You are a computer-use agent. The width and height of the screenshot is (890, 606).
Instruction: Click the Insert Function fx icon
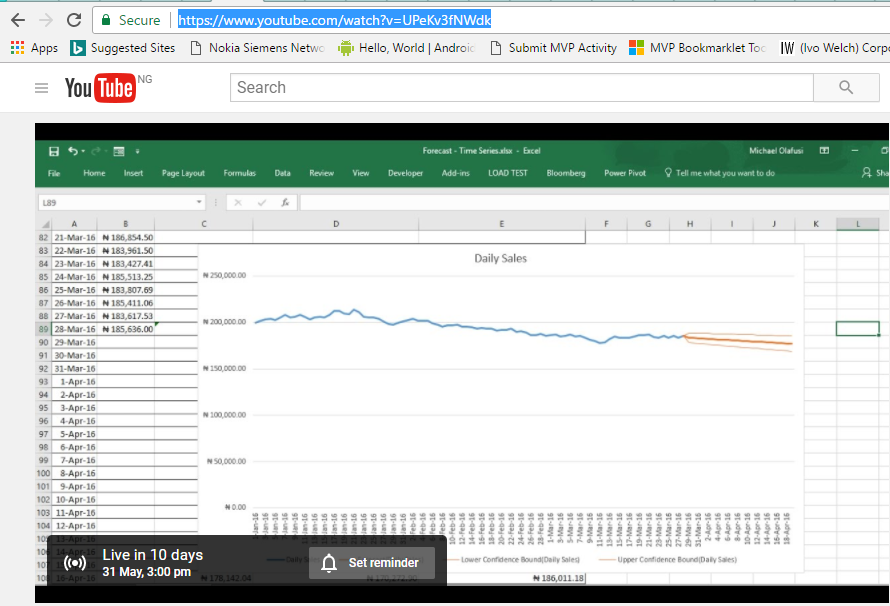coord(286,203)
